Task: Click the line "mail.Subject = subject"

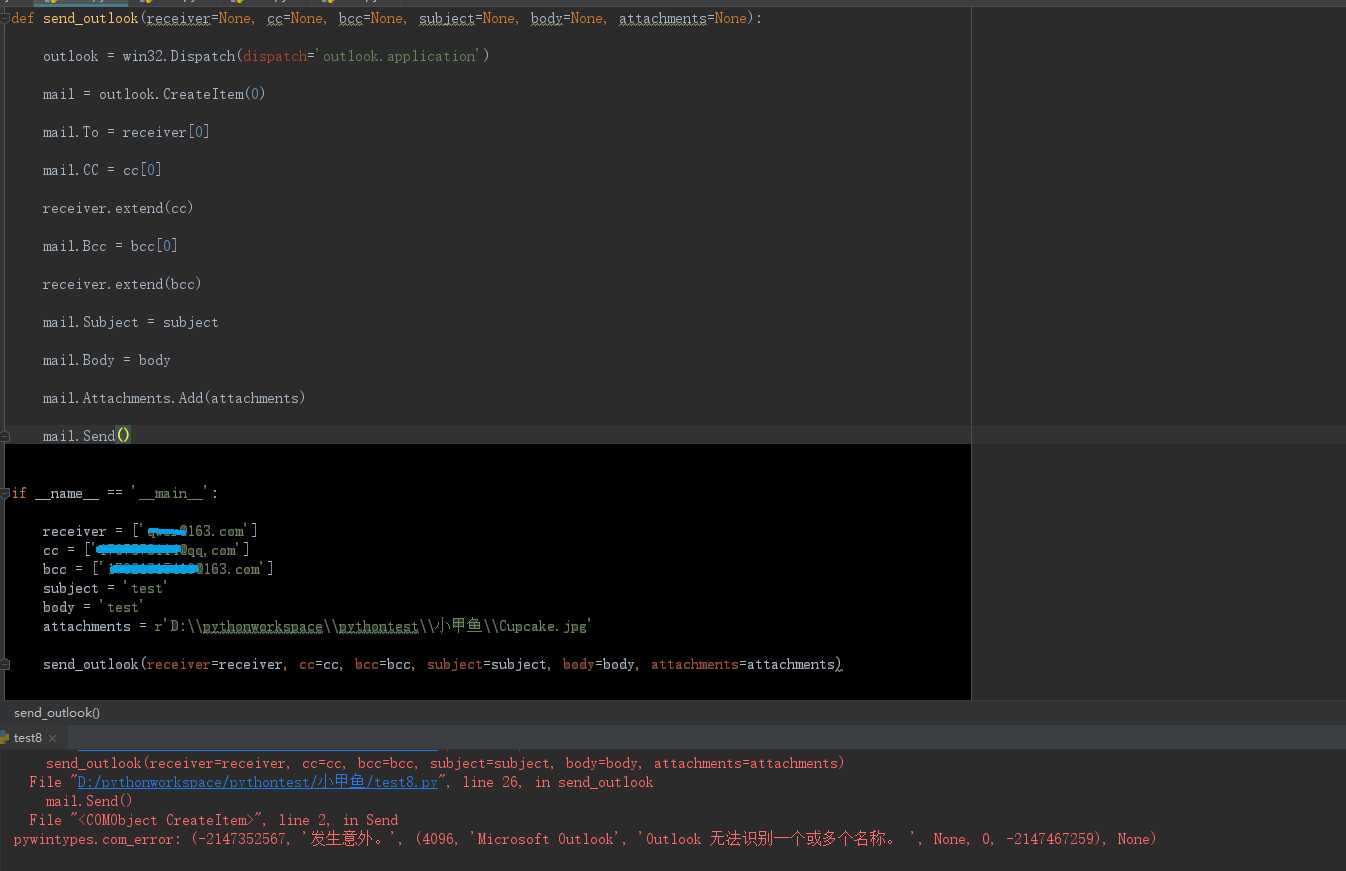Action: coord(130,322)
